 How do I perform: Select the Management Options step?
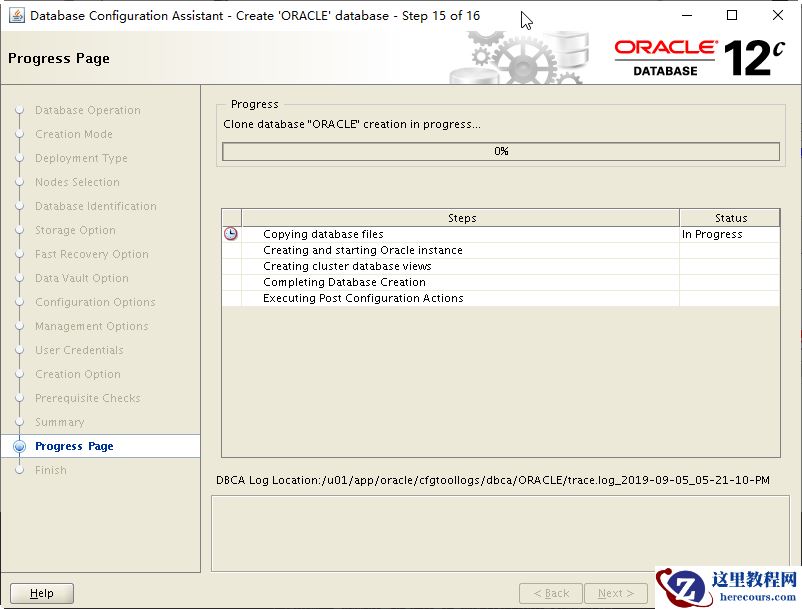(92, 326)
